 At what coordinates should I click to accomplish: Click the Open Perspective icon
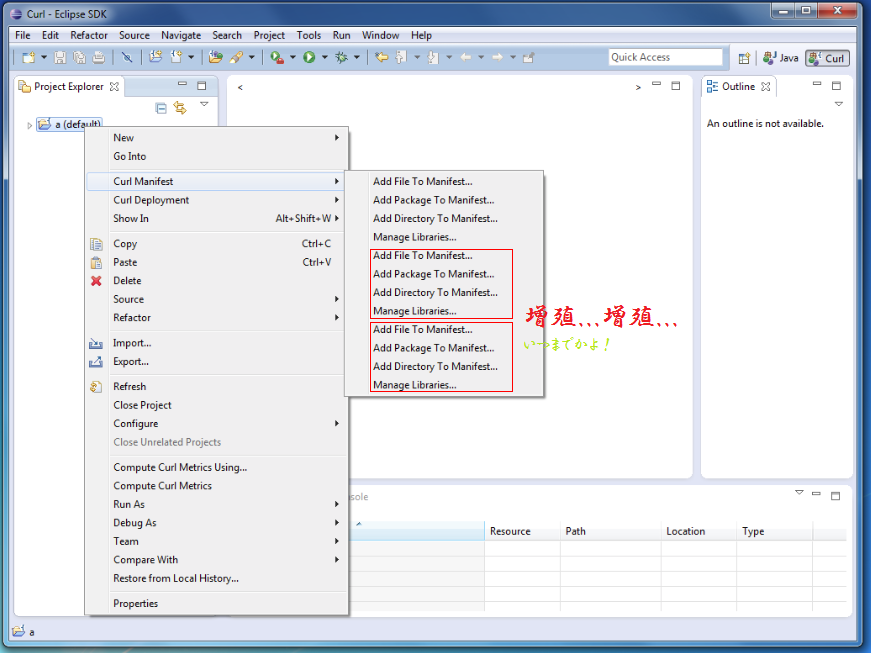point(744,58)
